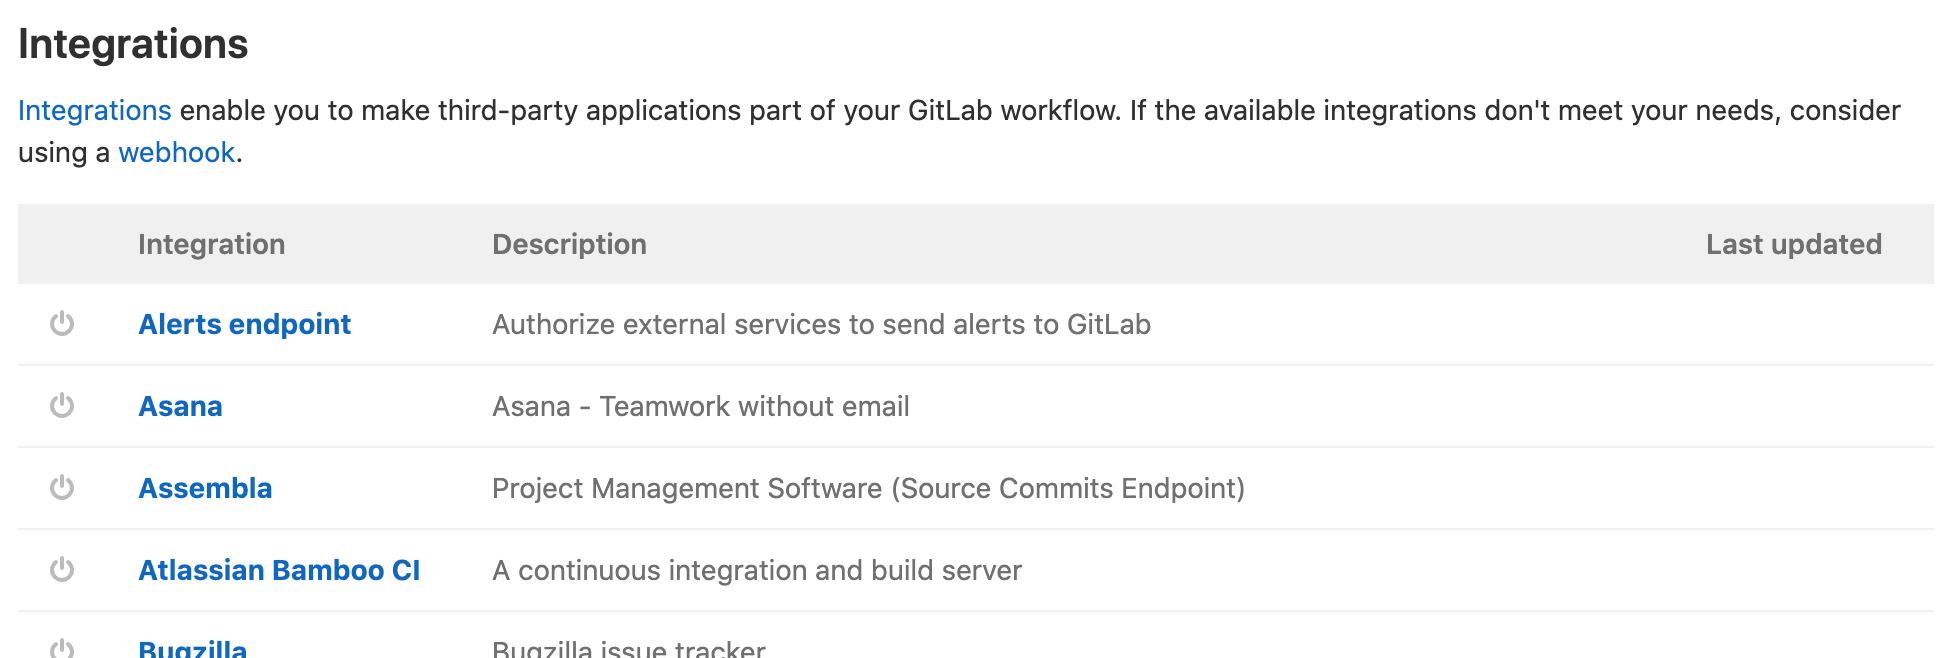Open Atlassian Bamboo CI integration settings
Viewport: 1954px width, 658px height.
click(x=279, y=570)
